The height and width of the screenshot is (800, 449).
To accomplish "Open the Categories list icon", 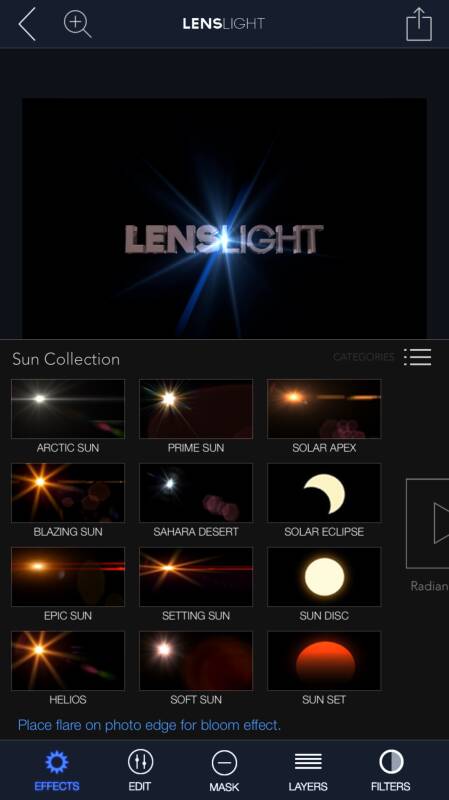I will click(417, 357).
